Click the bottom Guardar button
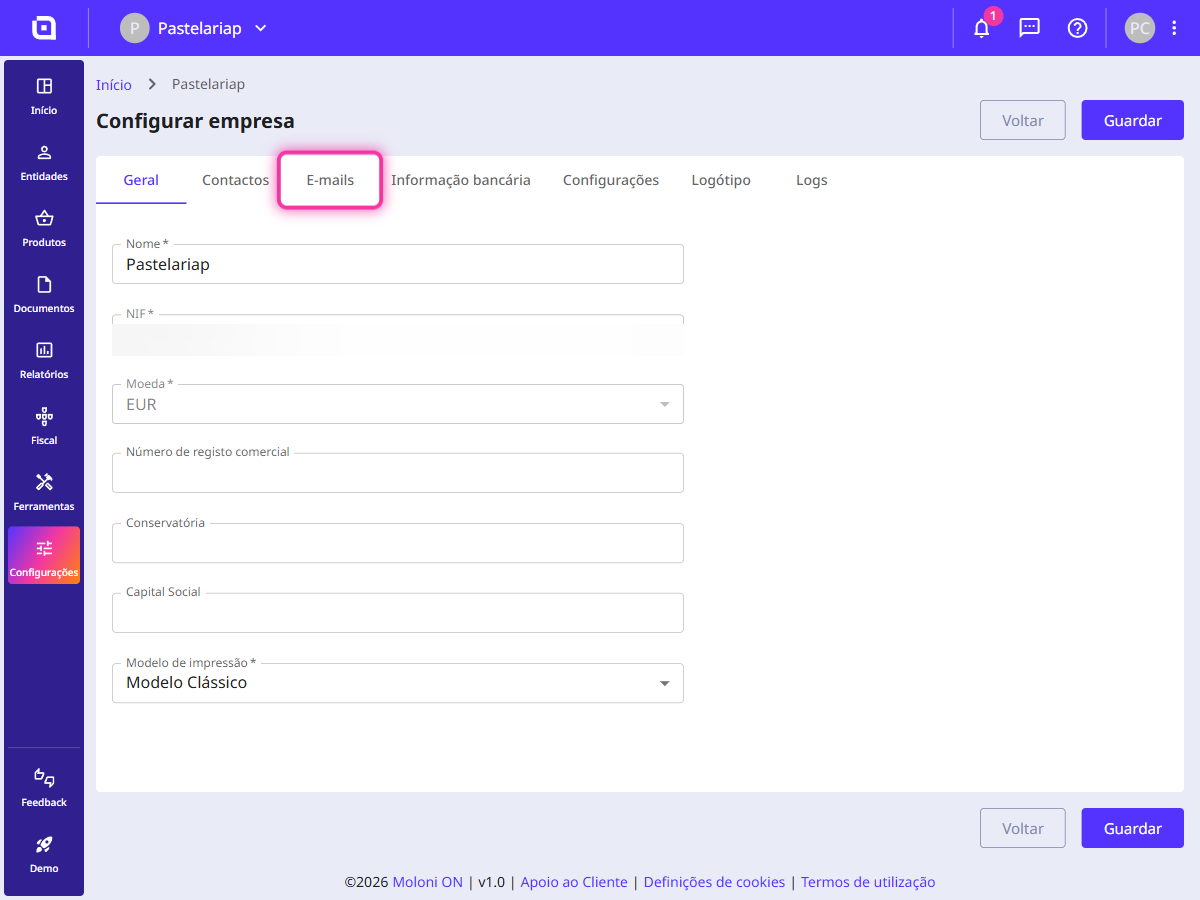The width and height of the screenshot is (1200, 900). click(x=1133, y=828)
